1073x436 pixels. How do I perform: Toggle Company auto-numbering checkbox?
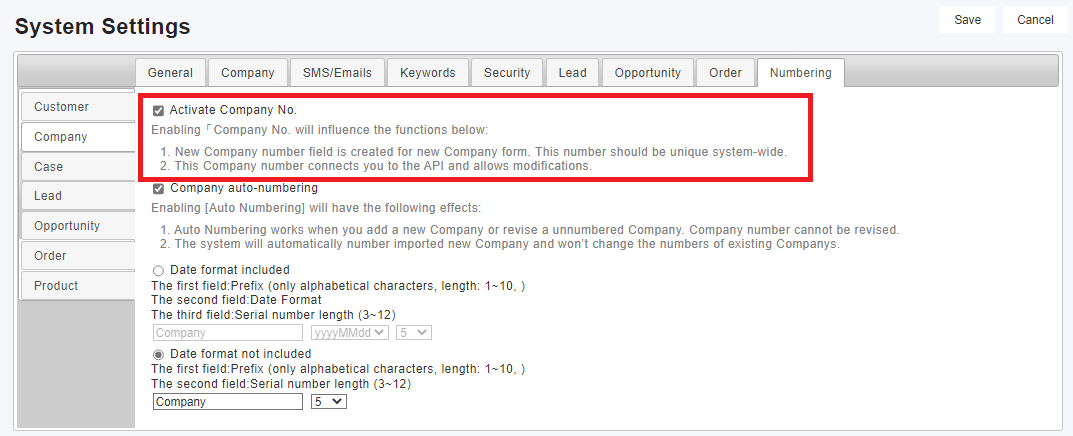pos(158,188)
